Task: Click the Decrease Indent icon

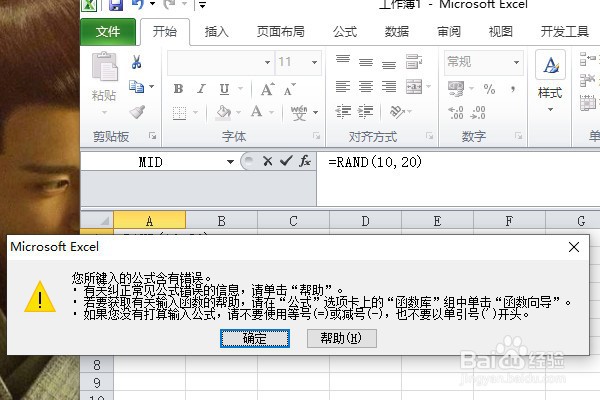Action: click(x=343, y=111)
